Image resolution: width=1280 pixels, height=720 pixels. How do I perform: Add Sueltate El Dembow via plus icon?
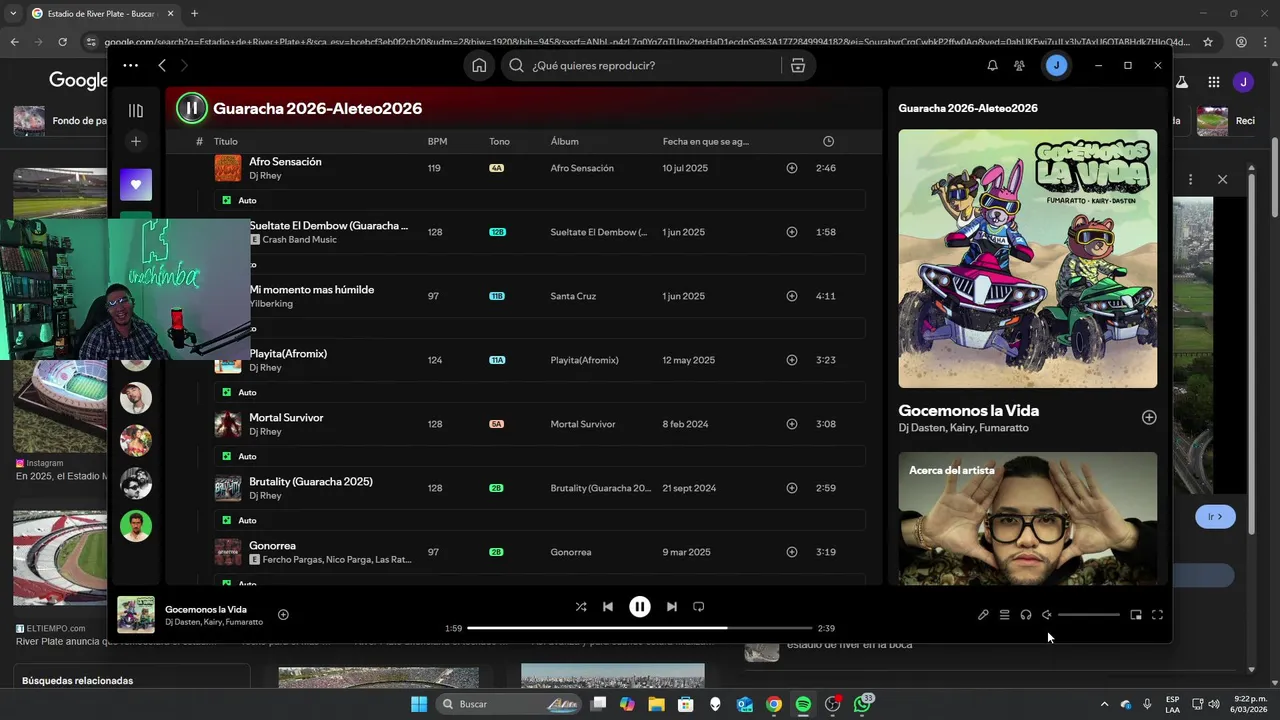pyautogui.click(x=792, y=232)
